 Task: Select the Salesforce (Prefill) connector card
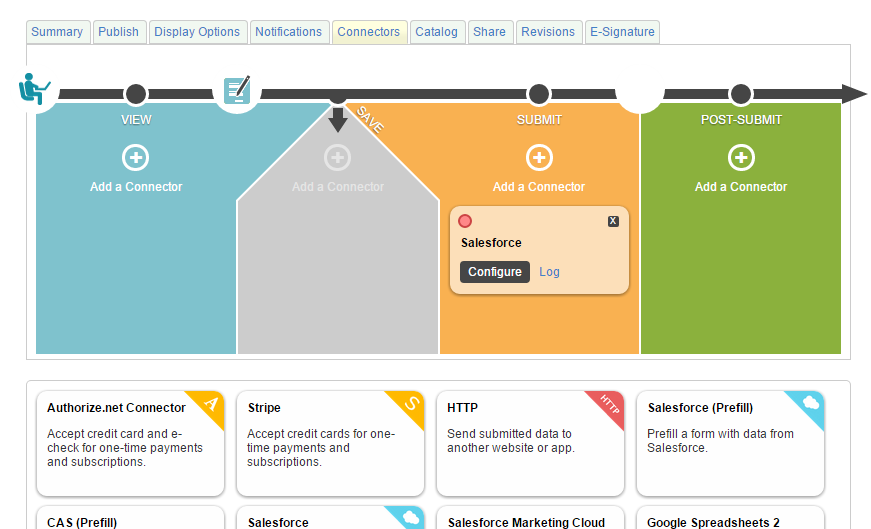(x=730, y=443)
